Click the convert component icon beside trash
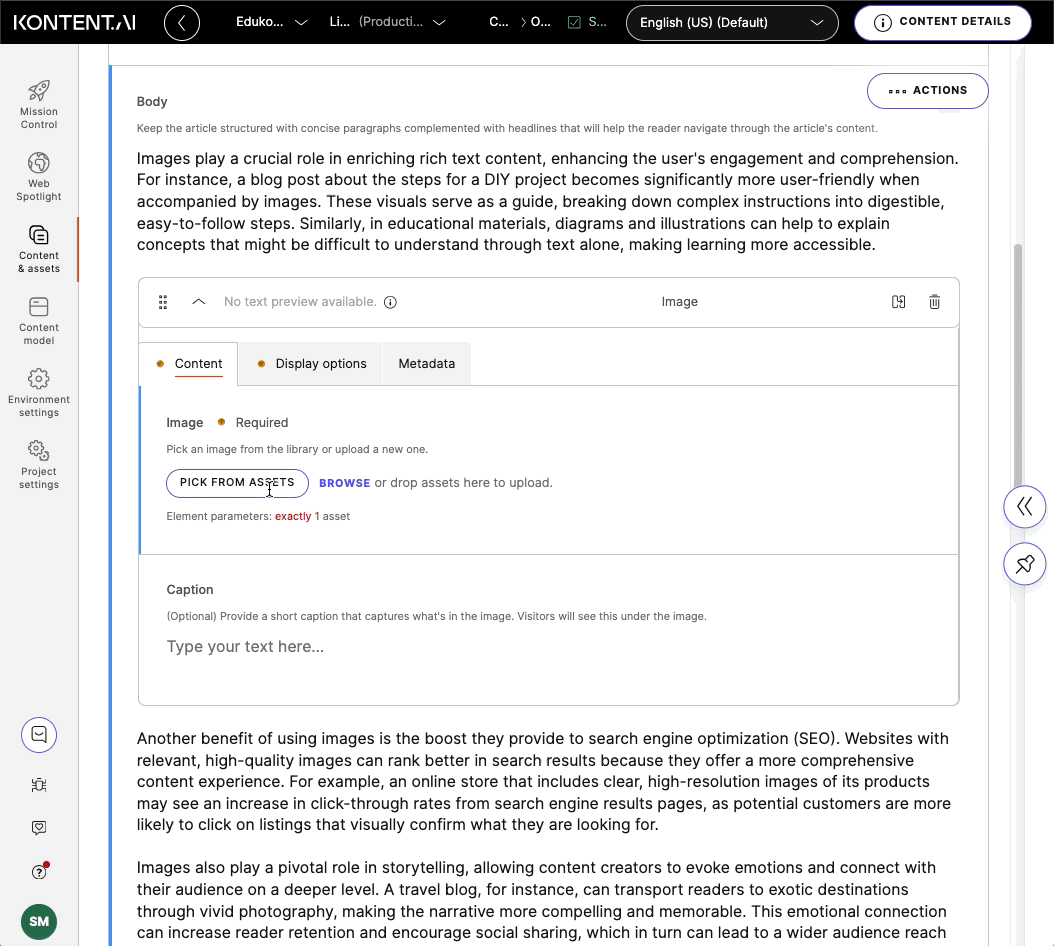This screenshot has width=1054, height=946. [898, 302]
